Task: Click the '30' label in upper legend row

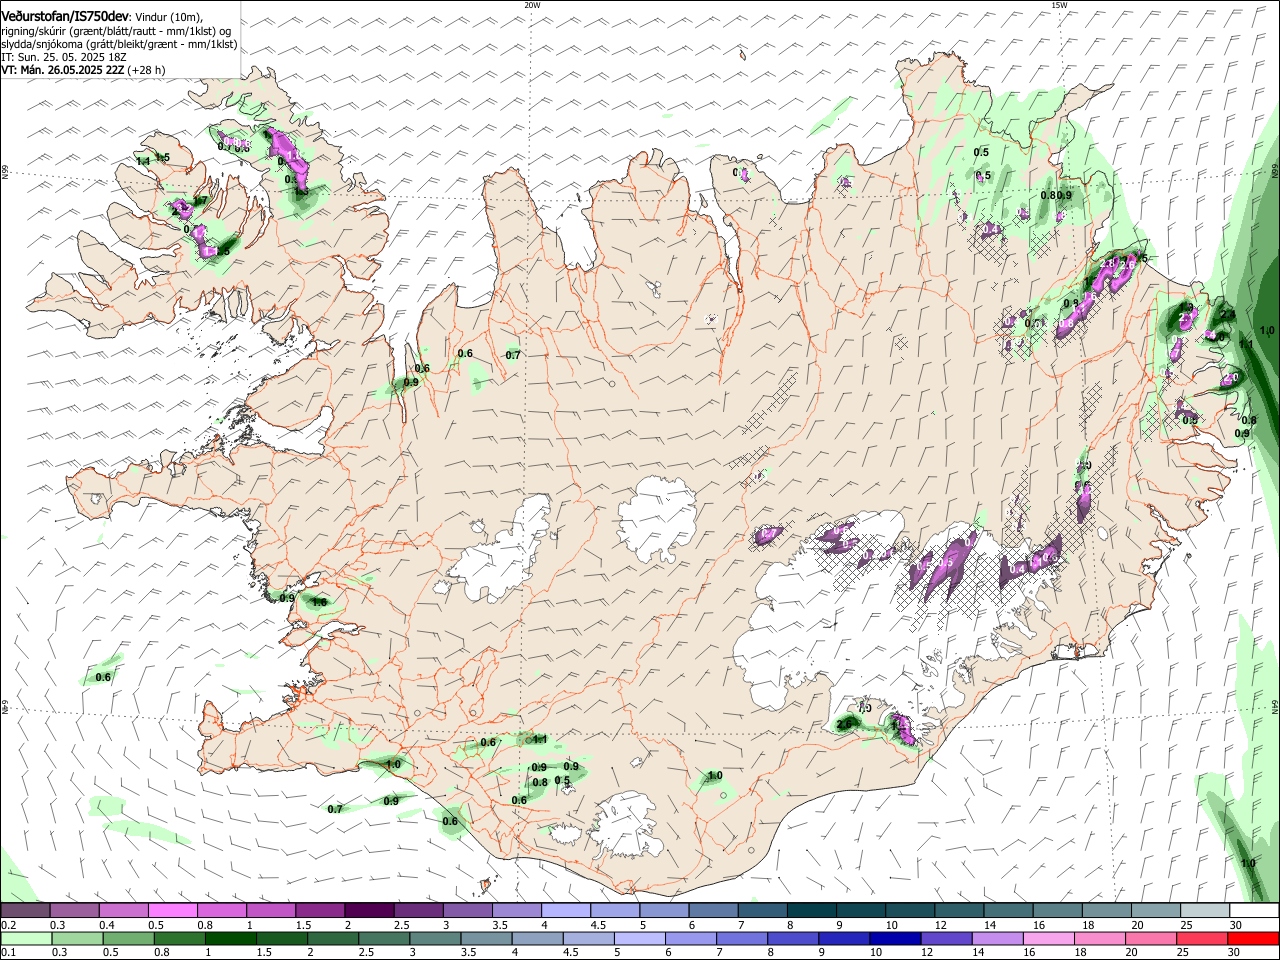Action: click(x=1236, y=925)
